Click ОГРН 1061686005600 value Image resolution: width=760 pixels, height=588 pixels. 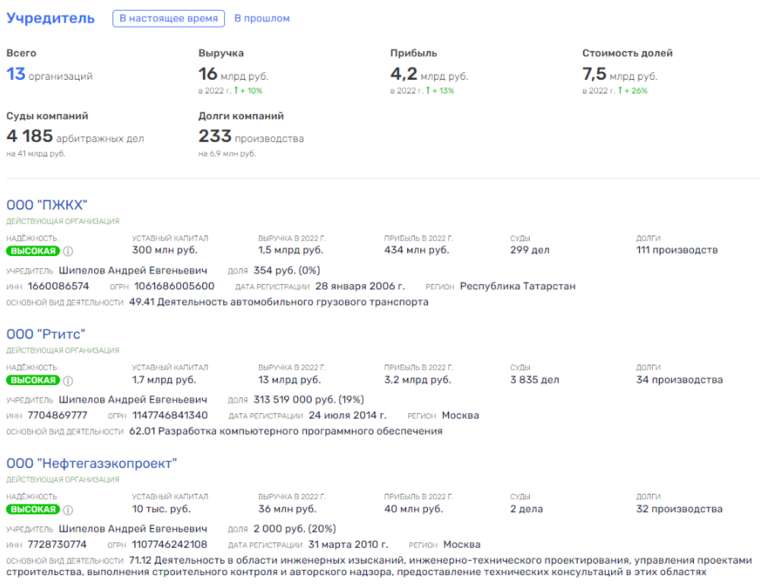coord(174,286)
